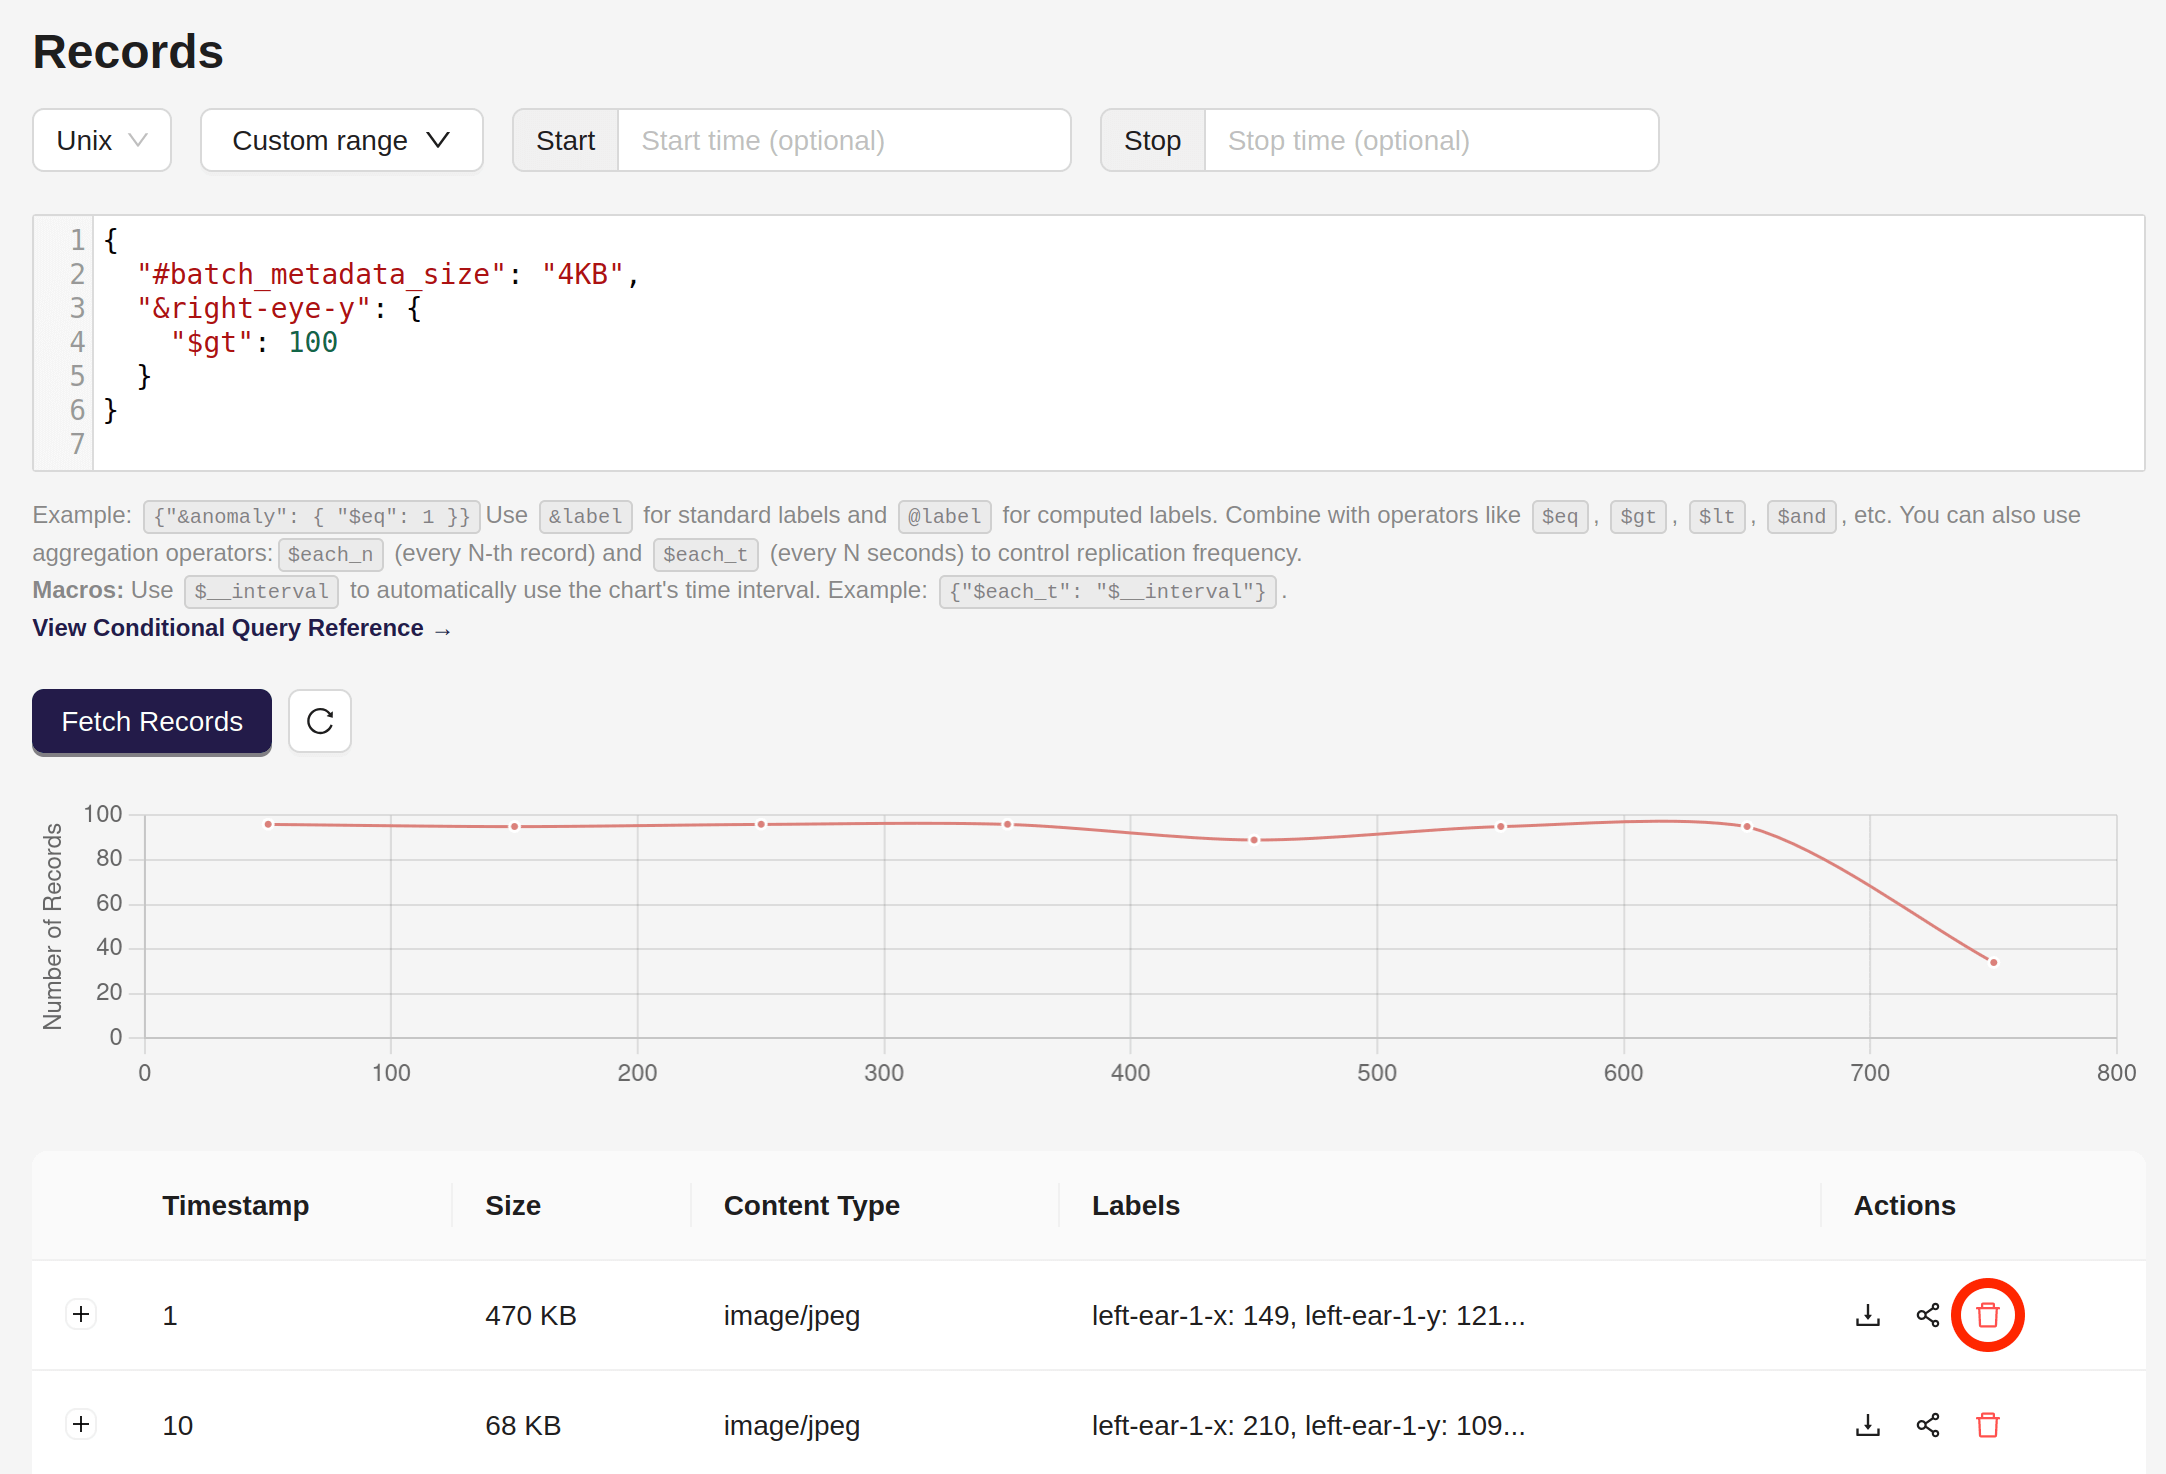Expand details for record timestamp 1
The width and height of the screenshot is (2166, 1474).
coord(81,1314)
